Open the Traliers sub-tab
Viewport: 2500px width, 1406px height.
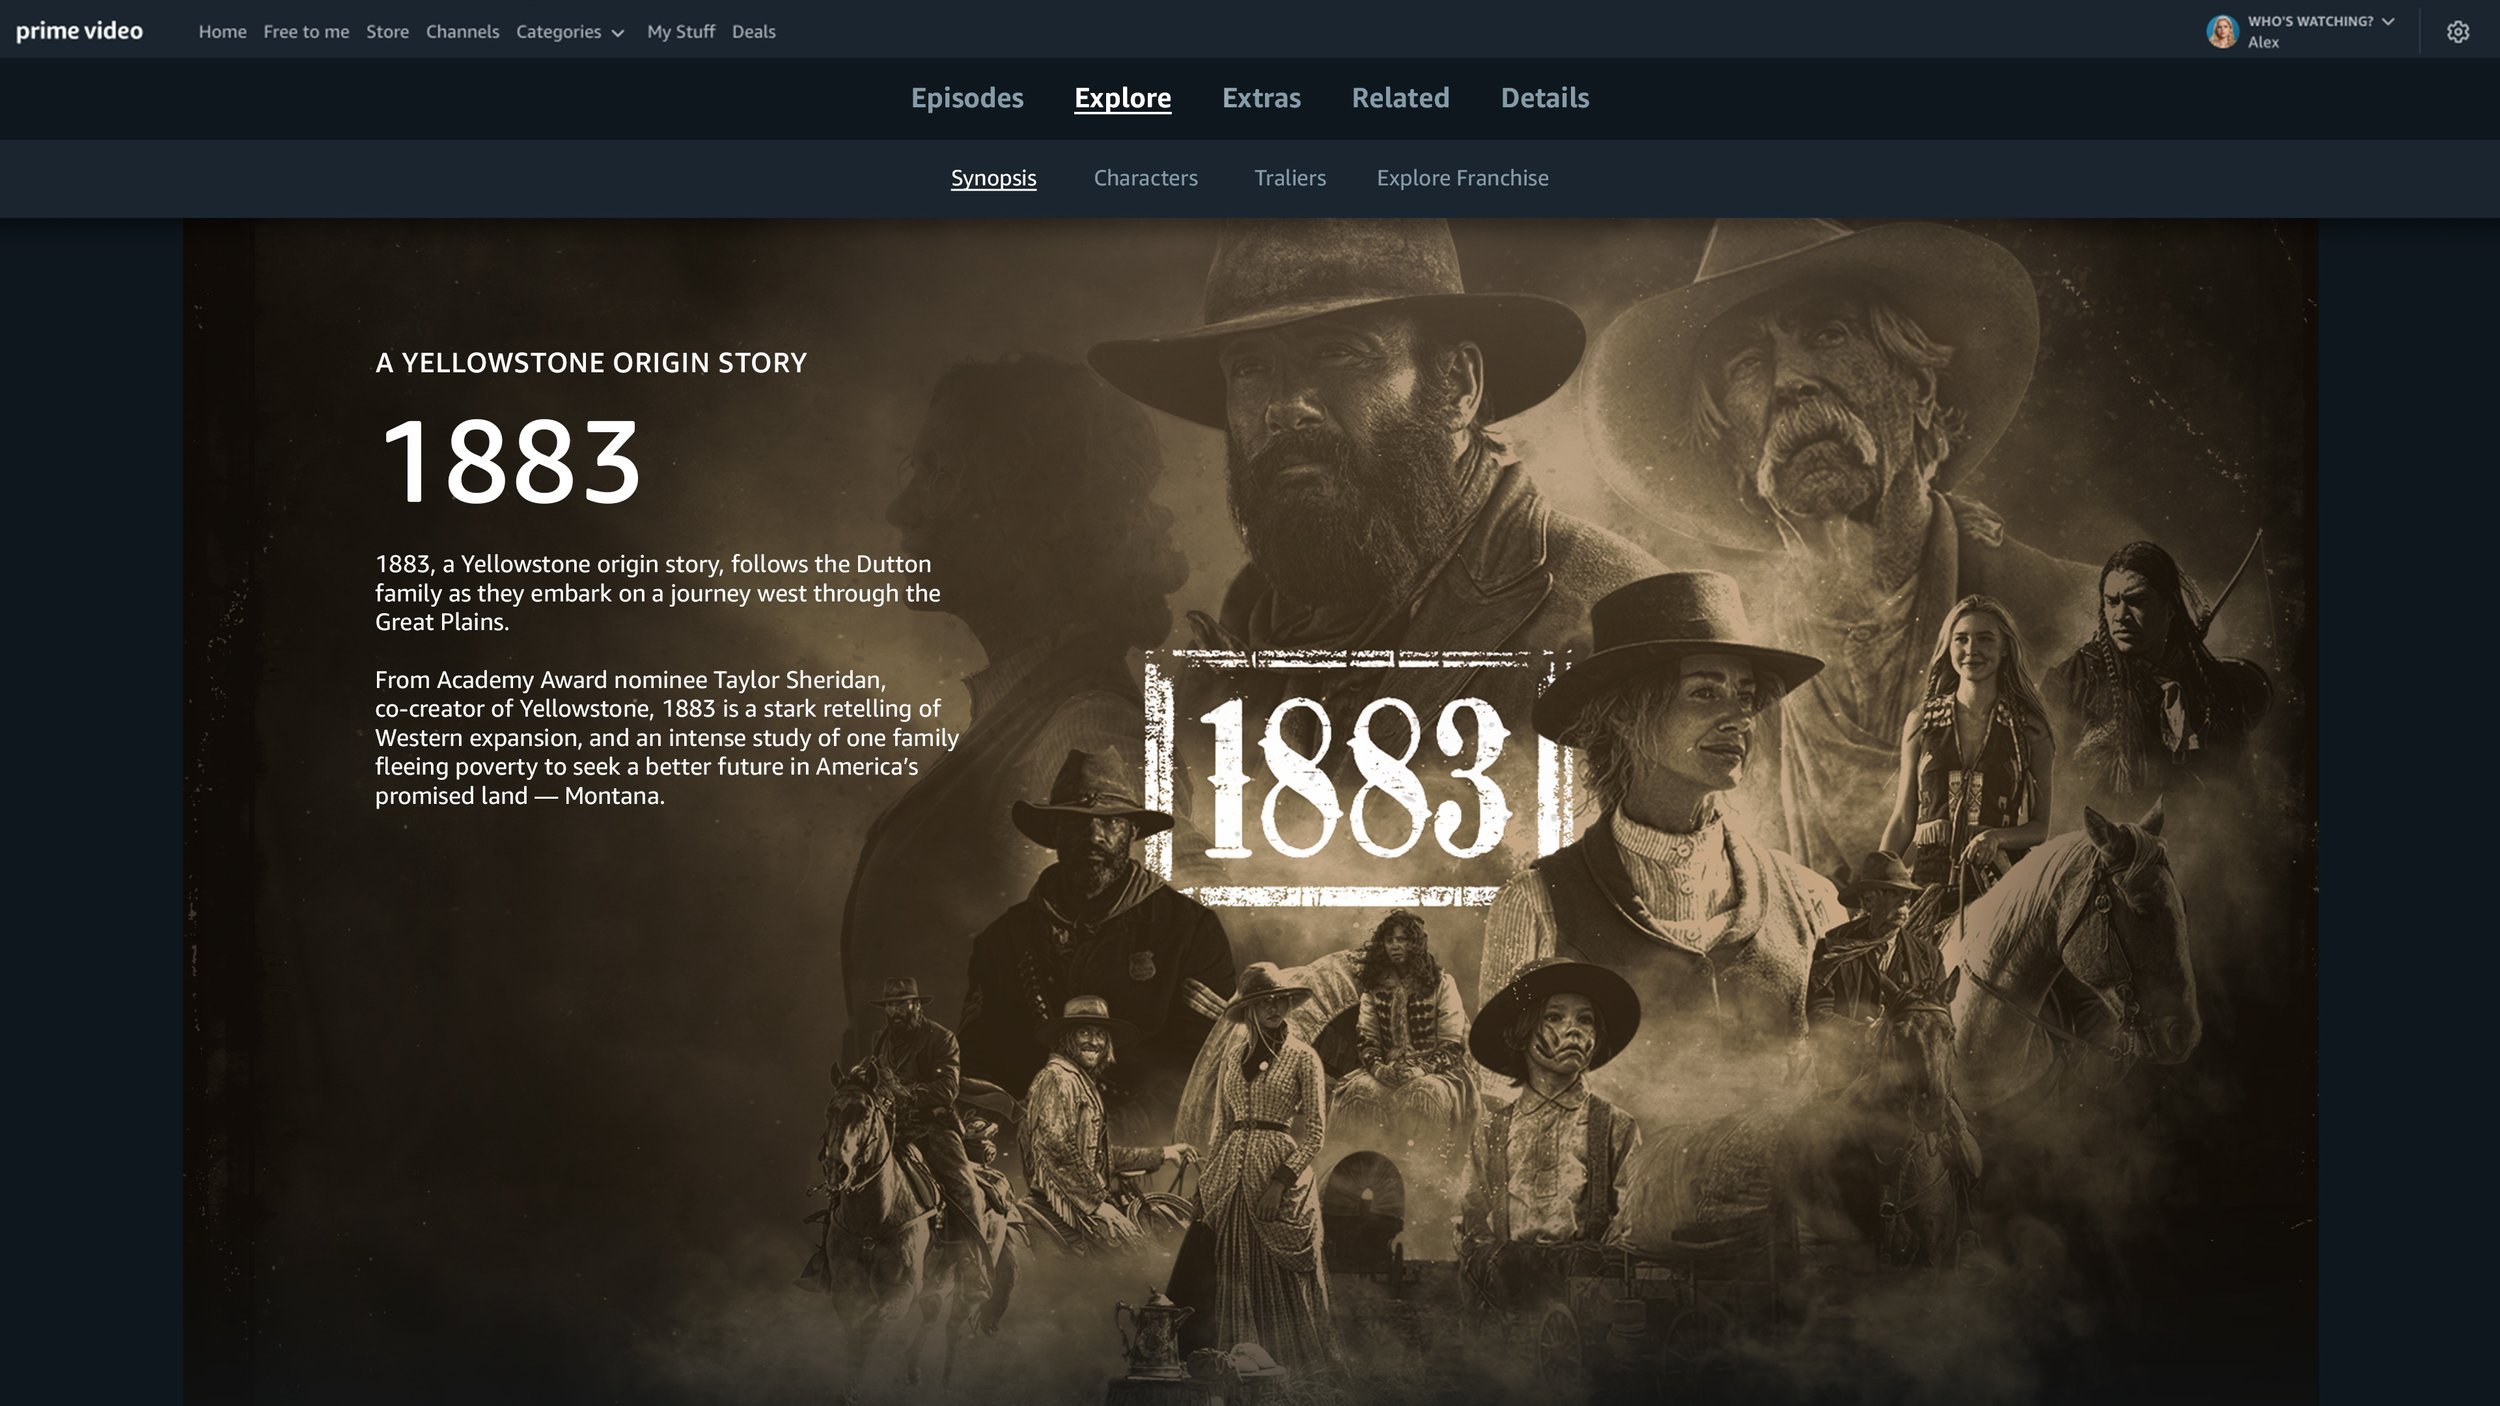pyautogui.click(x=1290, y=178)
